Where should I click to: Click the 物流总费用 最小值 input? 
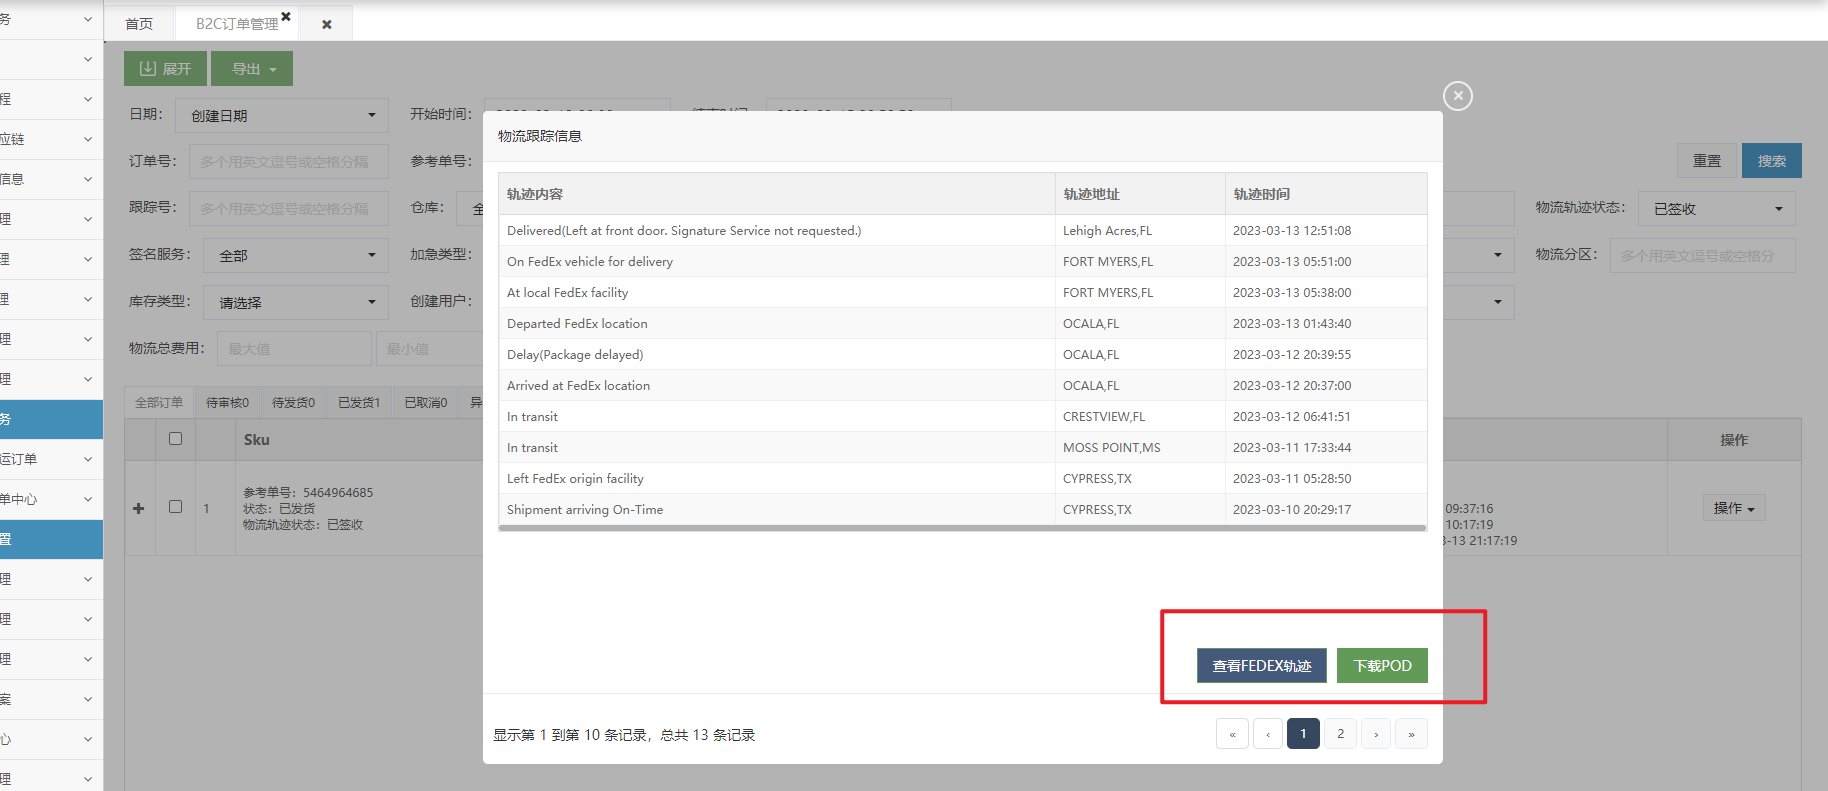430,348
